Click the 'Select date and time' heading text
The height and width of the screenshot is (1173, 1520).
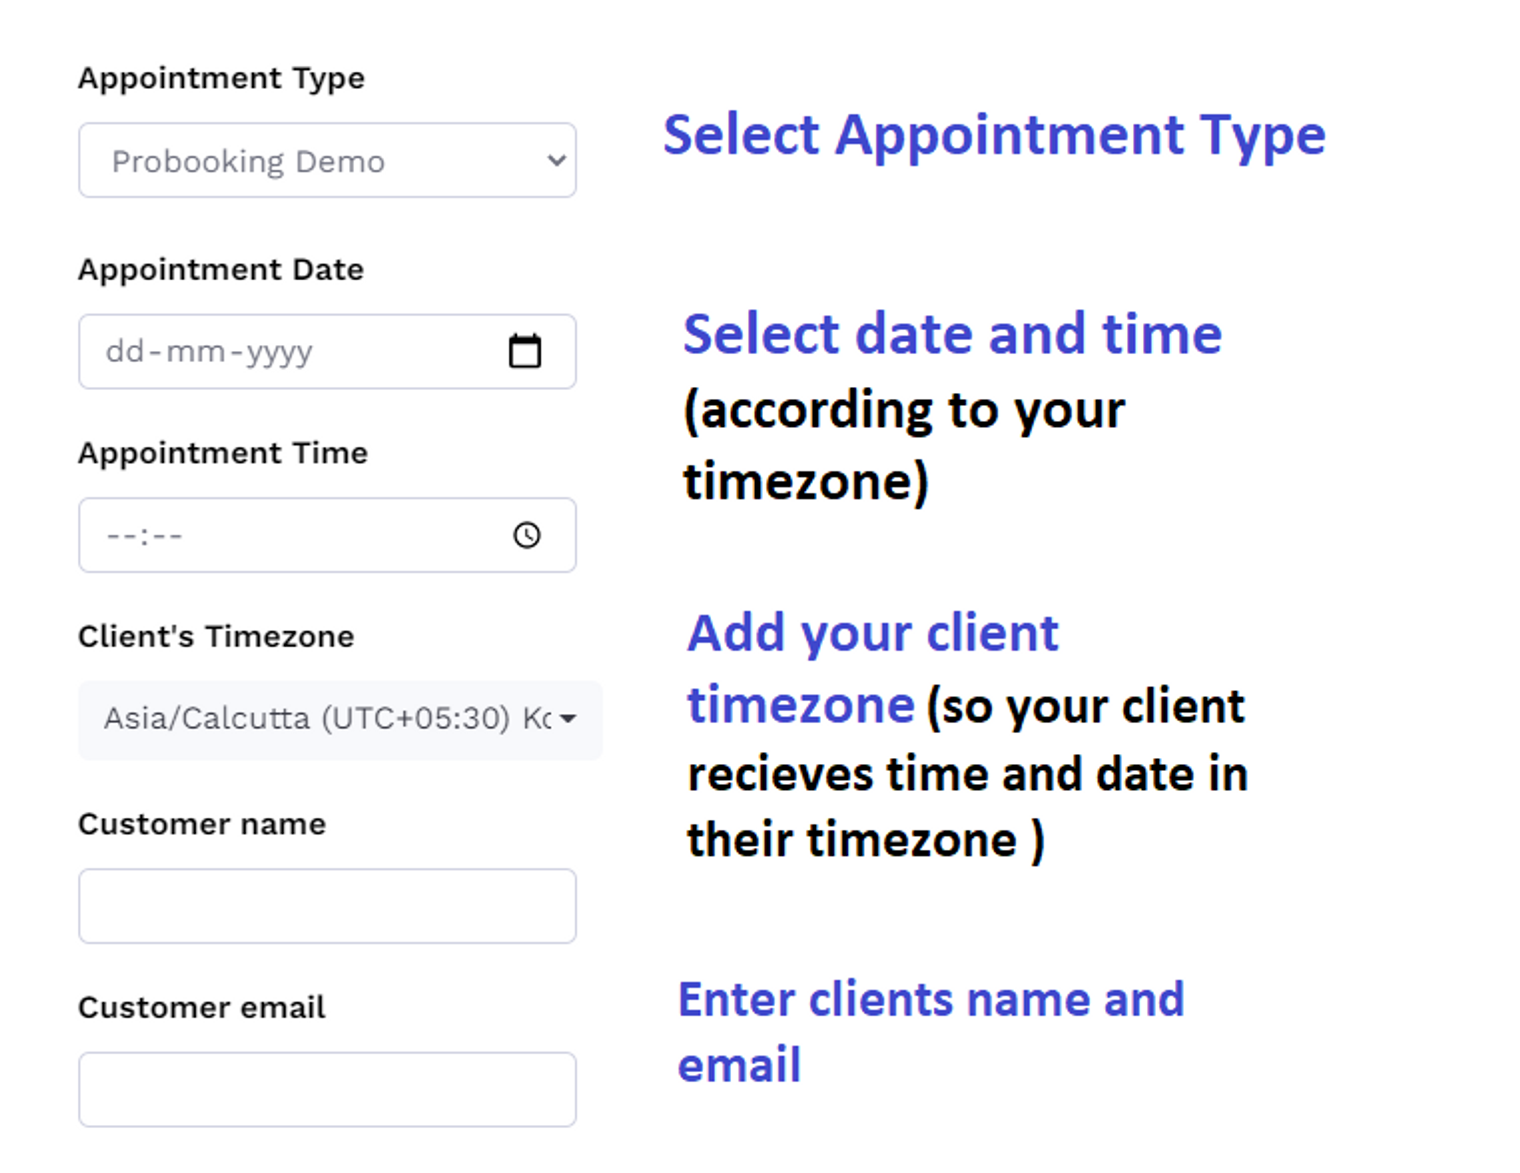[952, 334]
